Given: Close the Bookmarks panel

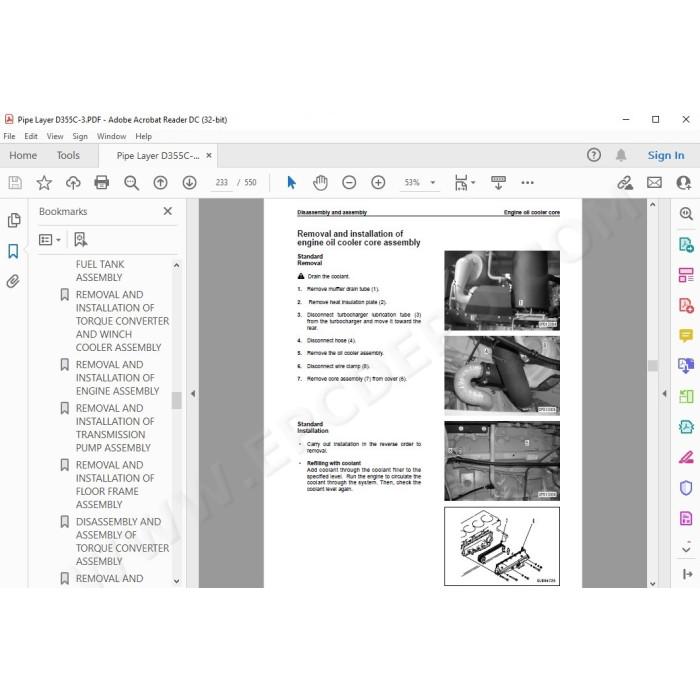Looking at the screenshot, I should click(167, 211).
